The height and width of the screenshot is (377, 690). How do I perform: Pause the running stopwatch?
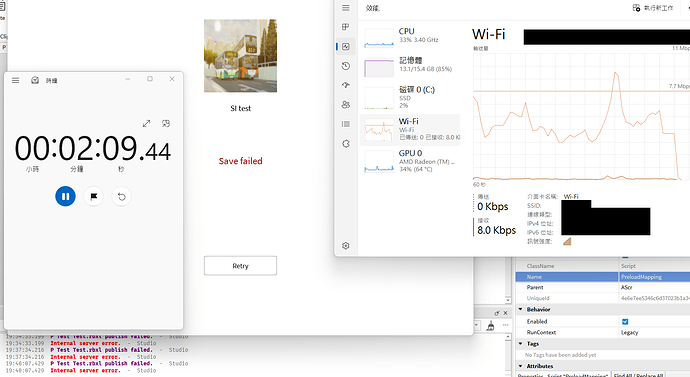[x=65, y=196]
